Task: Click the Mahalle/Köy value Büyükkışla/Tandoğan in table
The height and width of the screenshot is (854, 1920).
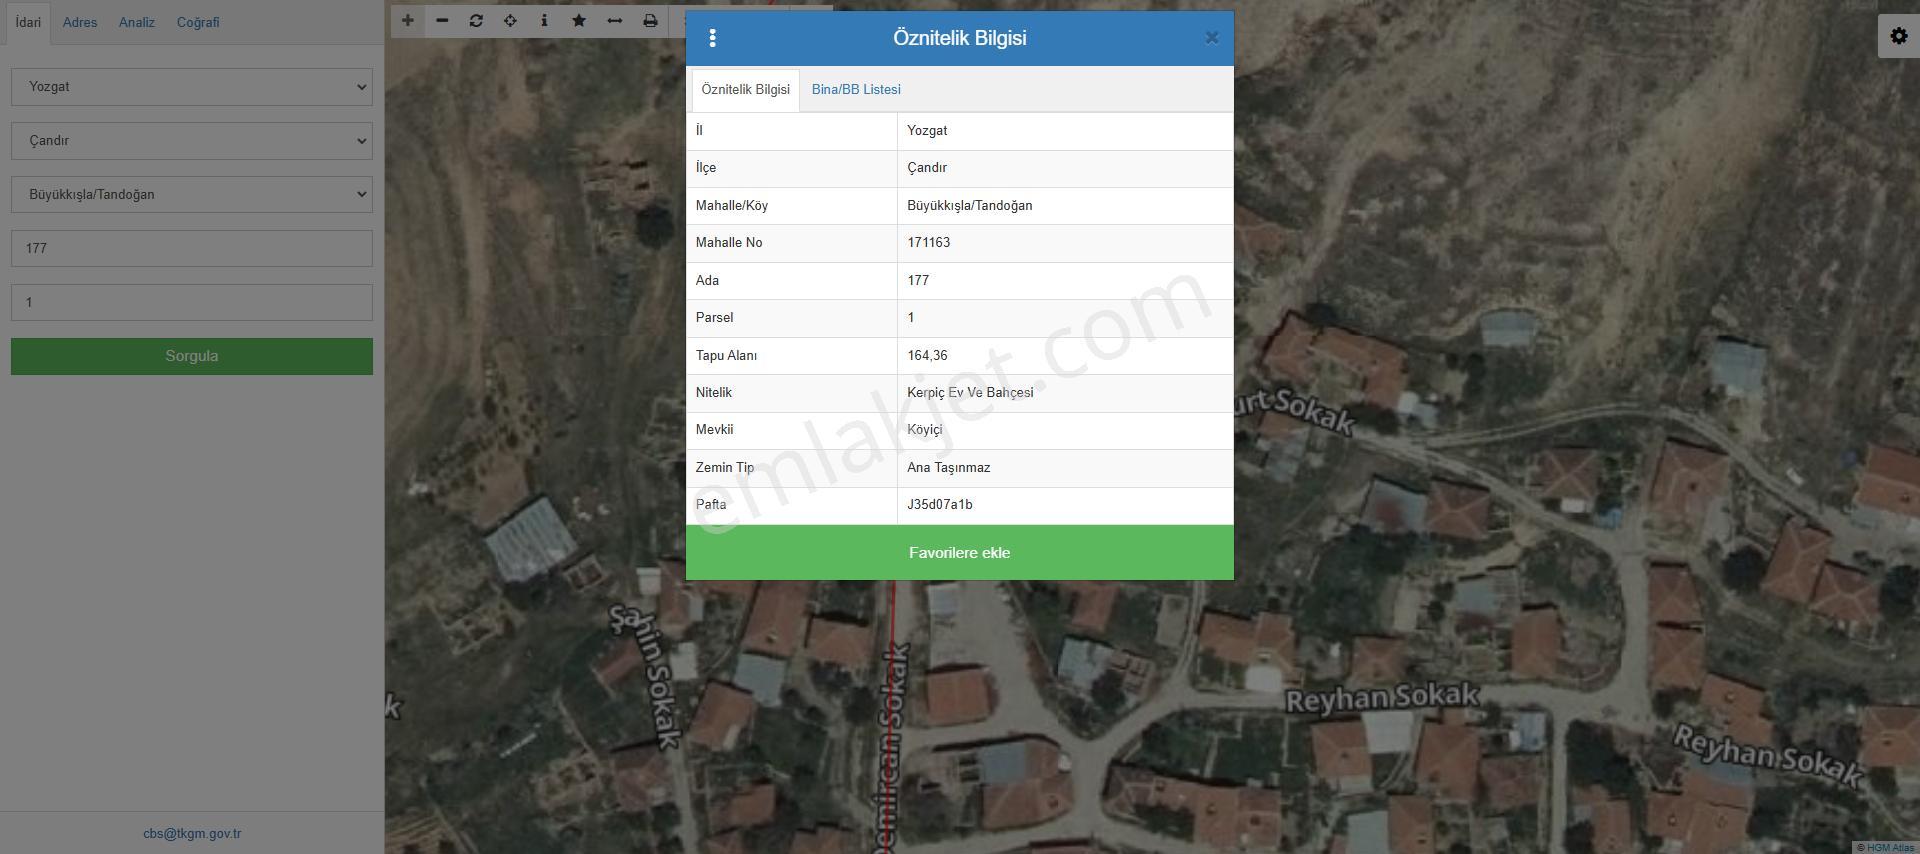Action: [x=970, y=206]
